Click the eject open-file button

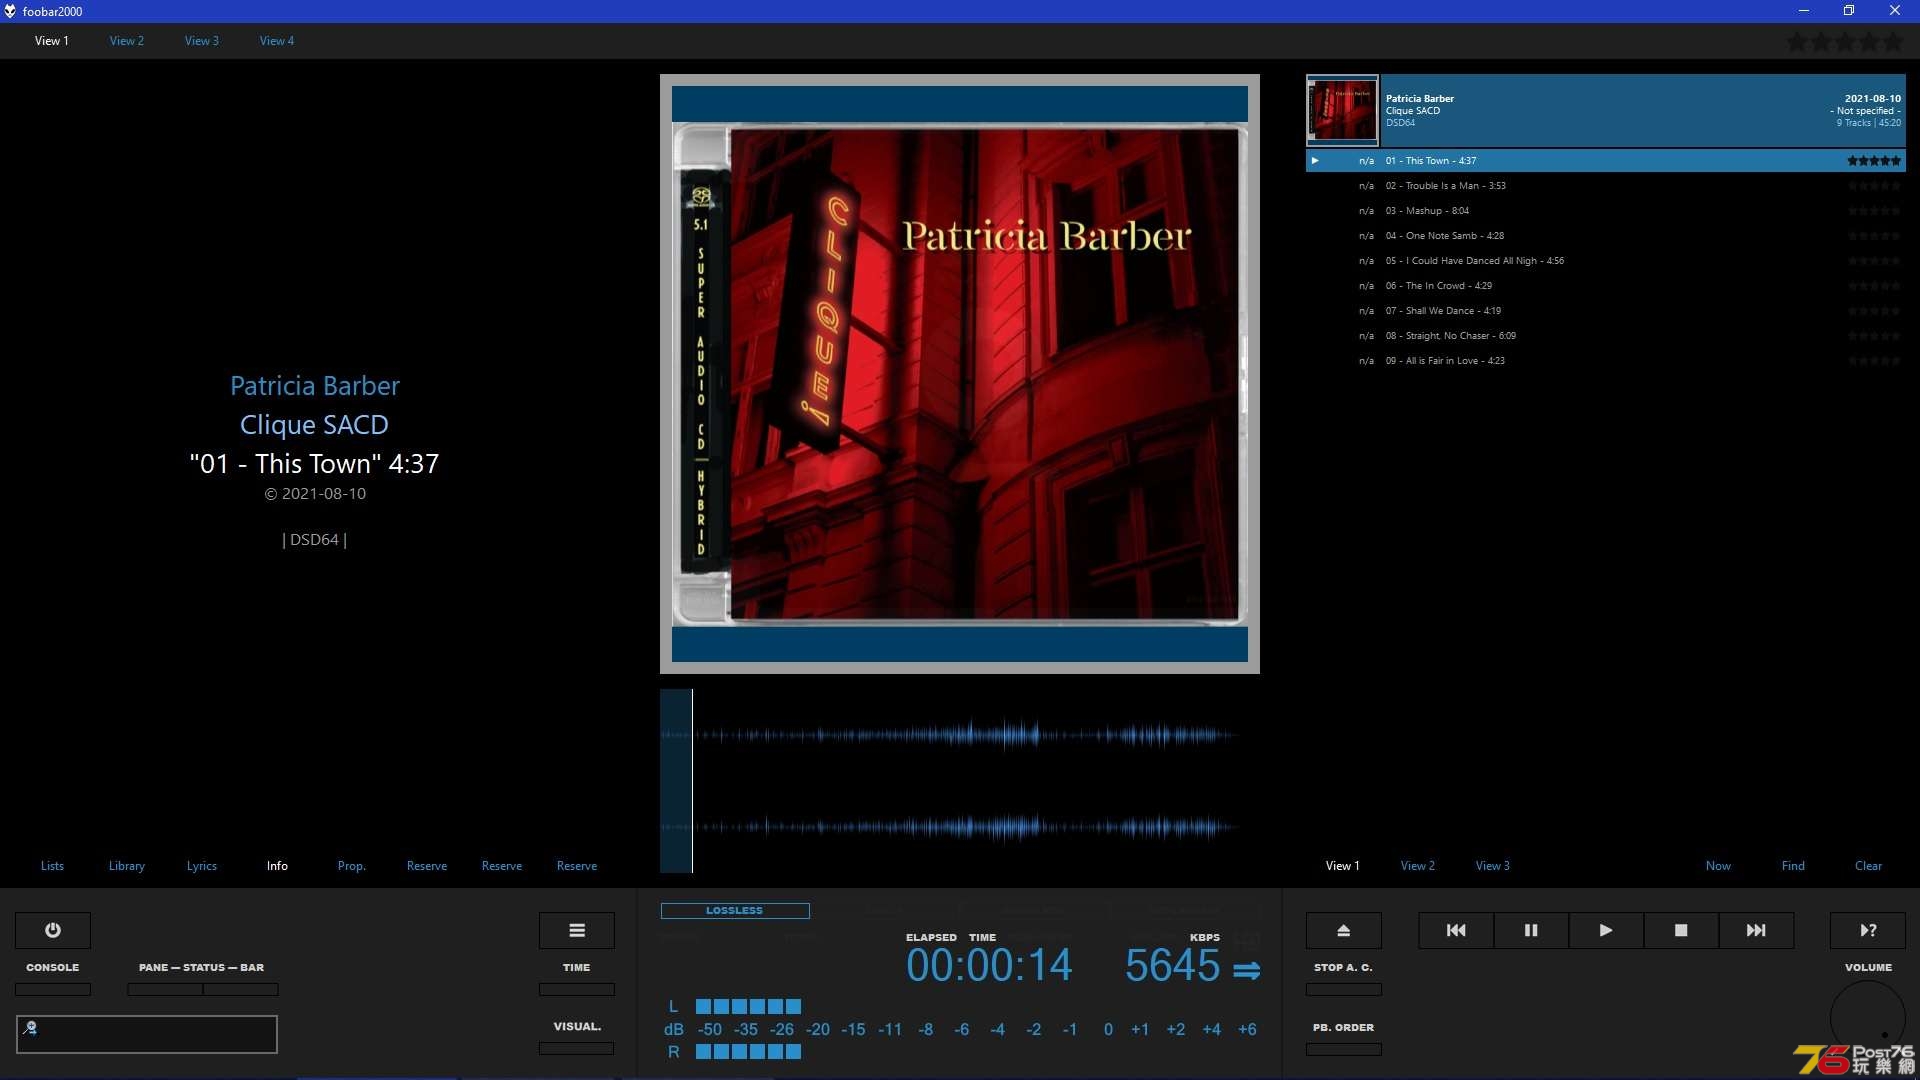[1344, 930]
